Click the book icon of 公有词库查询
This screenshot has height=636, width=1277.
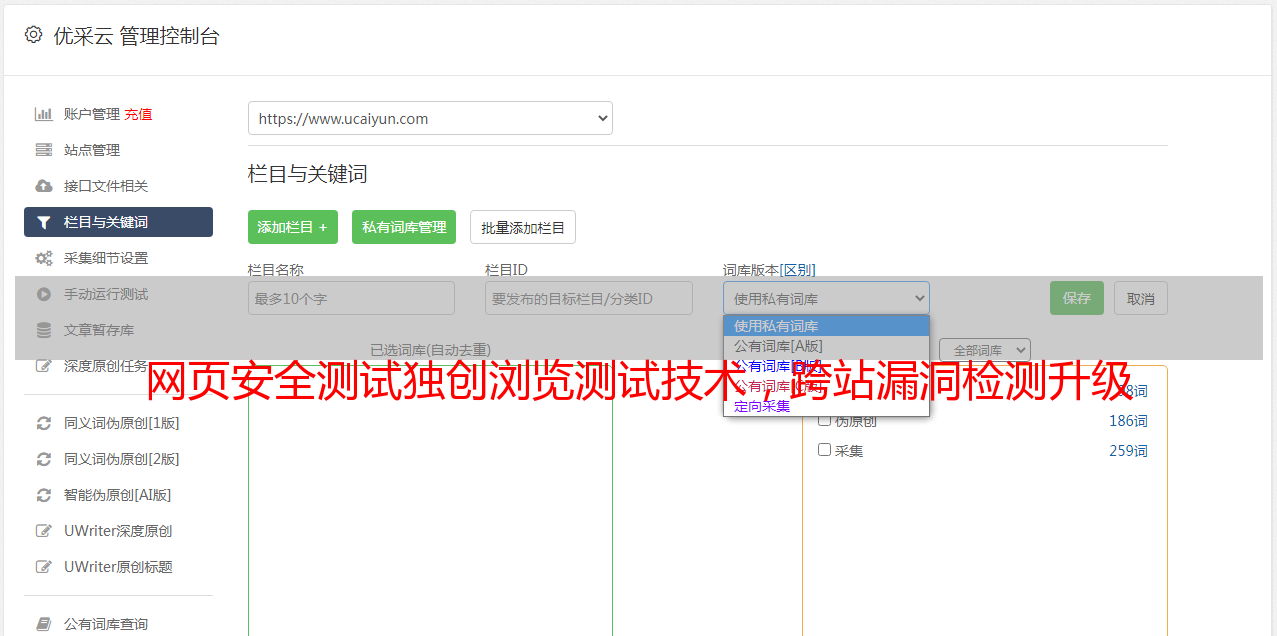click(43, 624)
